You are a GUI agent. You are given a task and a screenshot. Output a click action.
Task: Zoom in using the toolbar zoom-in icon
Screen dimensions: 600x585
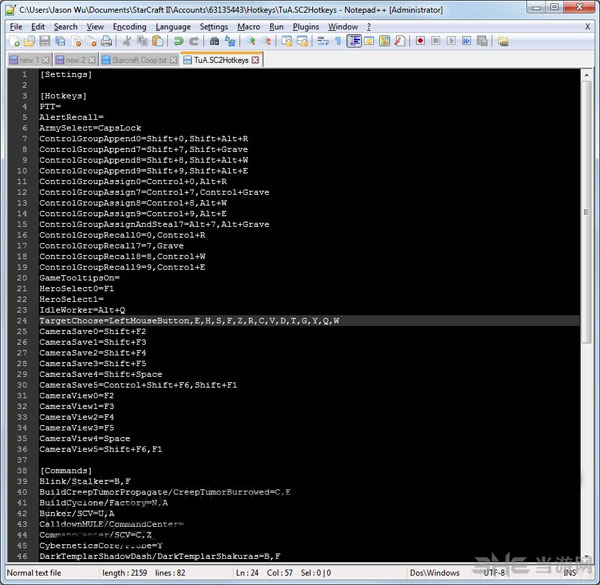tap(251, 41)
